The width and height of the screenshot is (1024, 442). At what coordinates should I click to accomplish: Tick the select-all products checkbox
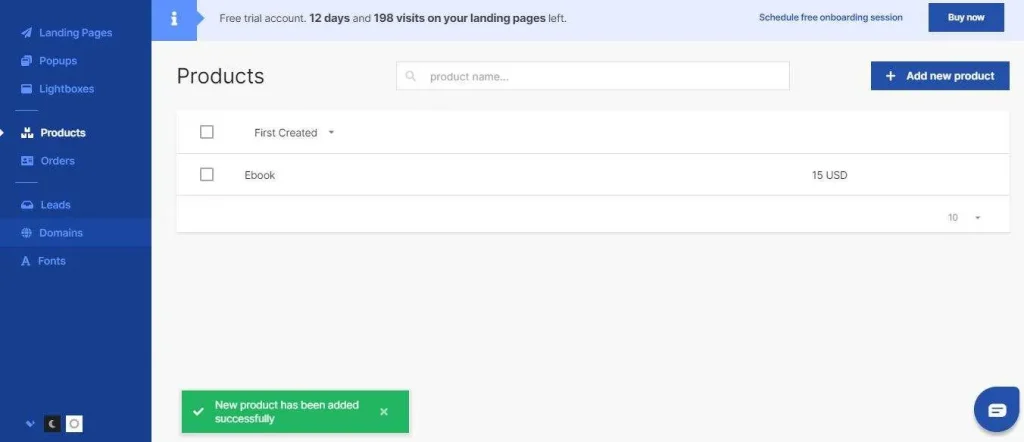coord(207,132)
